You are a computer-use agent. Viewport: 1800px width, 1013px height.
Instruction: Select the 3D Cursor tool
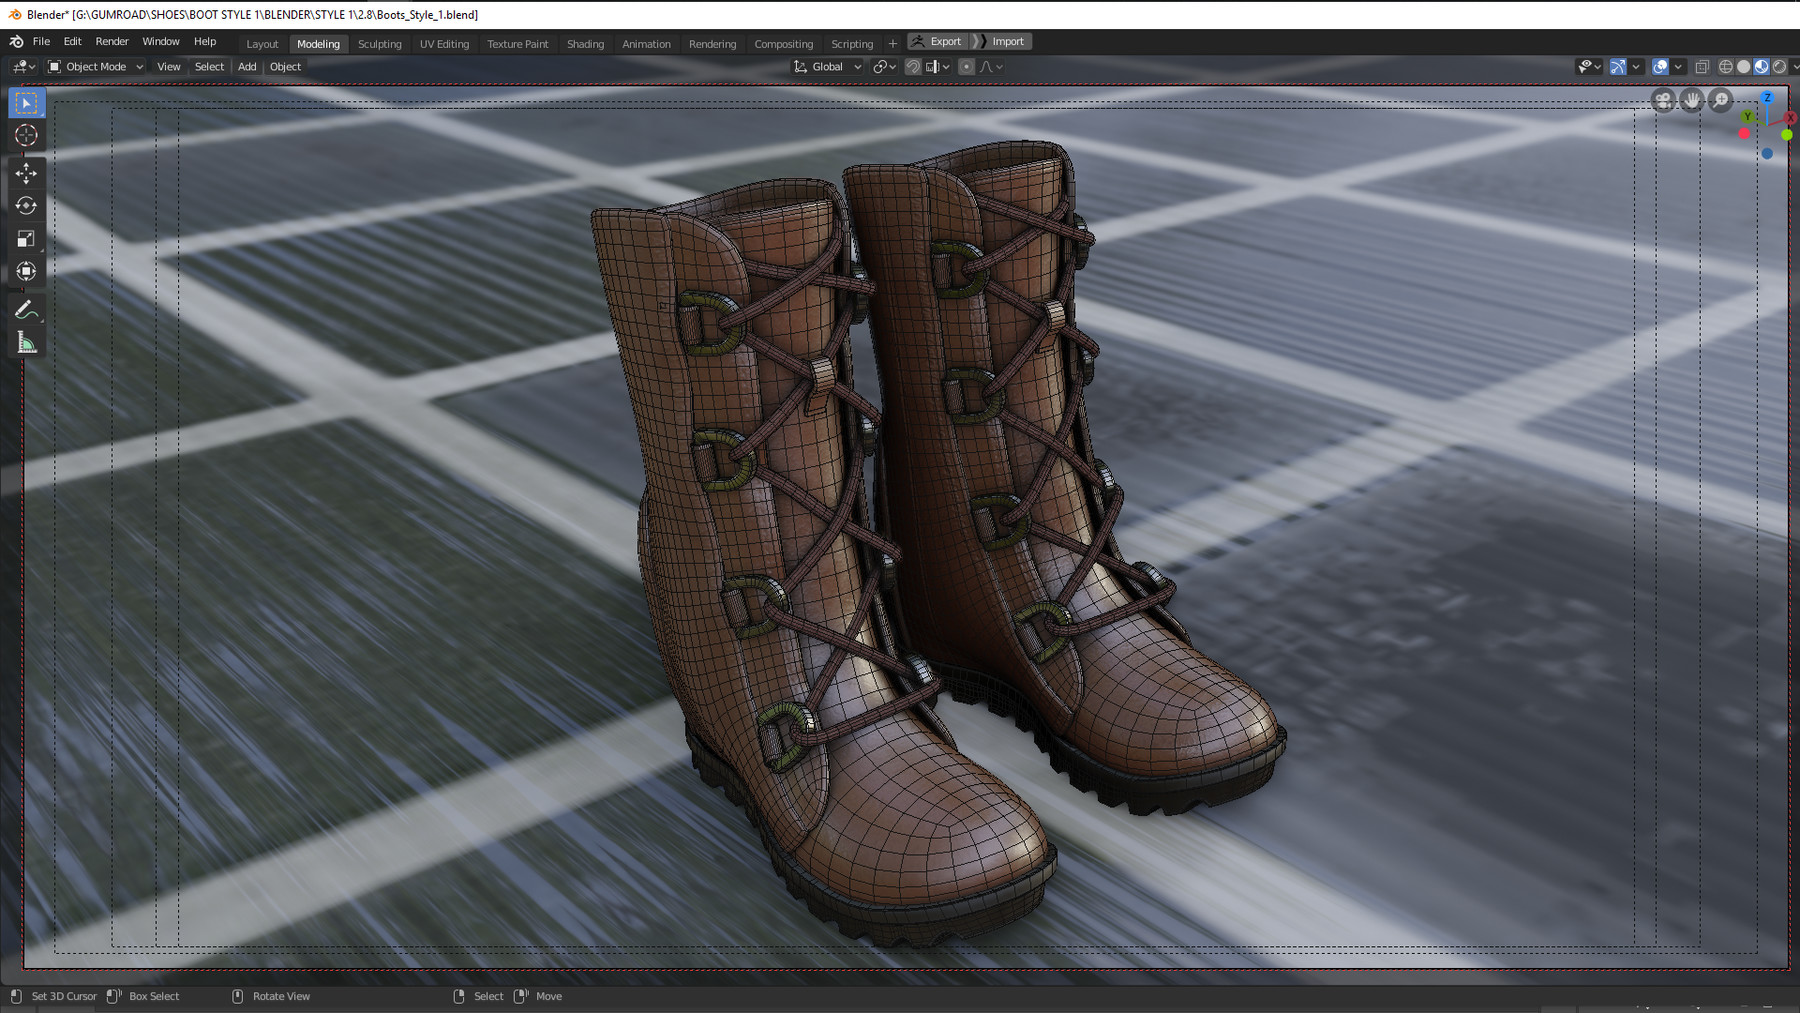tap(27, 135)
